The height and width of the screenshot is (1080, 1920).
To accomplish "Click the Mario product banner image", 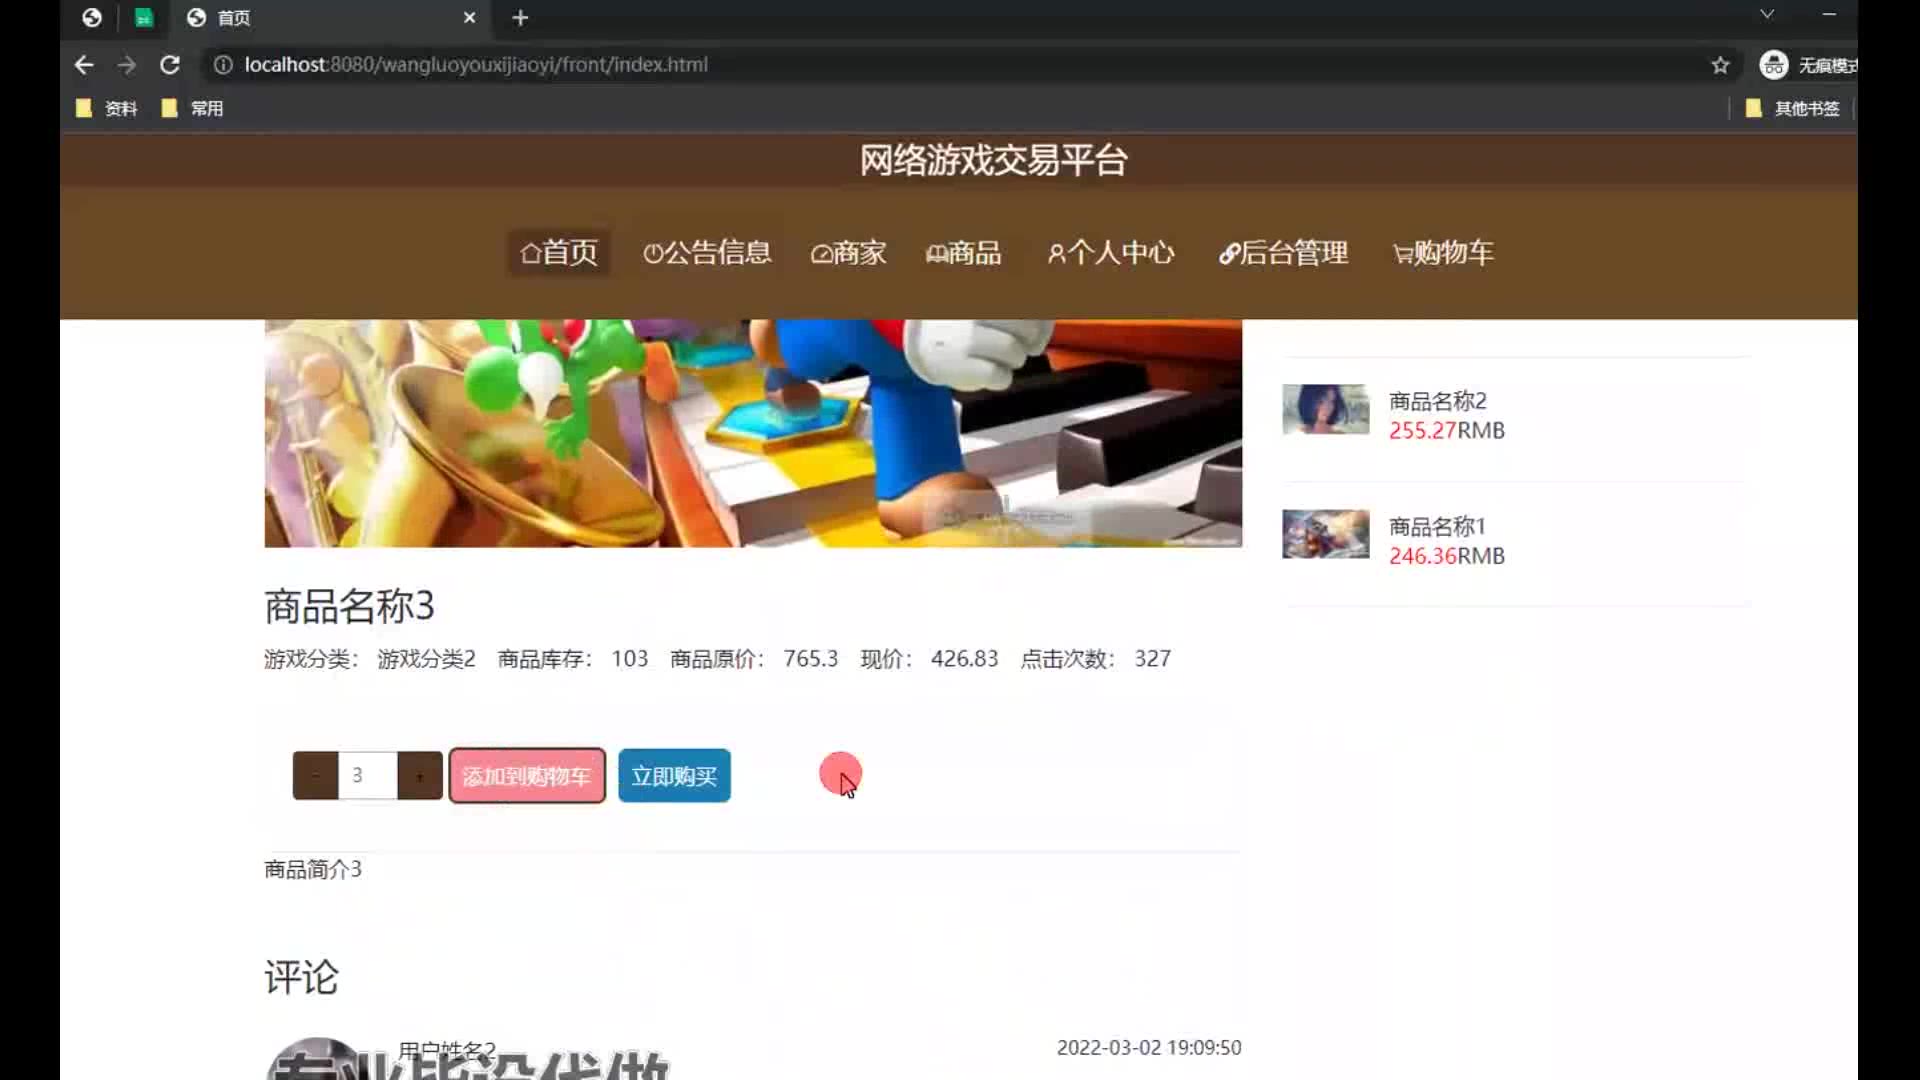I will [x=753, y=433].
